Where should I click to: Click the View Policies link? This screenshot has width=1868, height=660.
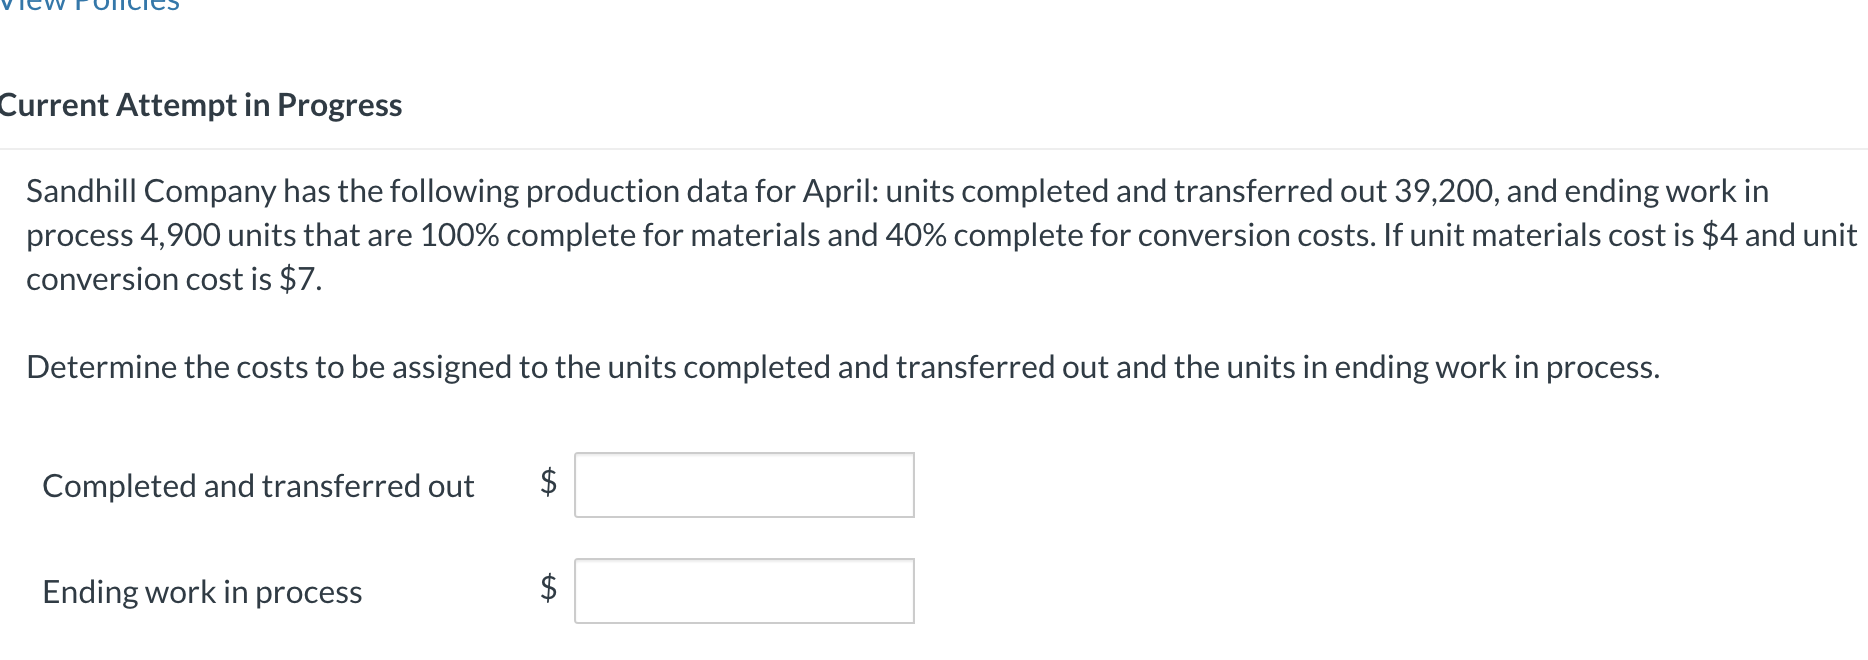click(90, 6)
